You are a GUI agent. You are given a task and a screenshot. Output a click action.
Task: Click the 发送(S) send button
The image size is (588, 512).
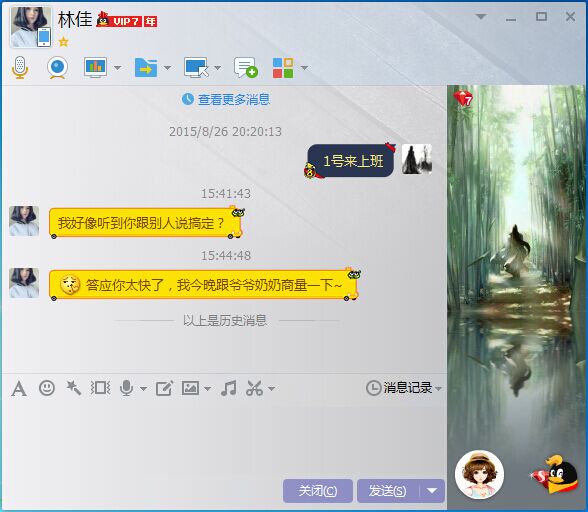(x=388, y=491)
